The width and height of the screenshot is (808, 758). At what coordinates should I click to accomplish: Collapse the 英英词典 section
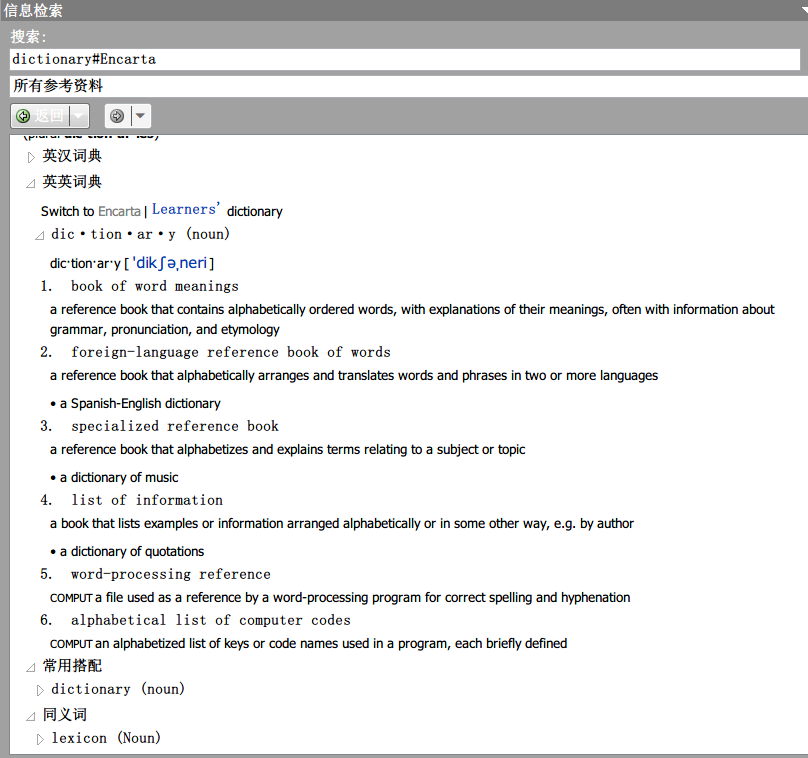coord(31,183)
